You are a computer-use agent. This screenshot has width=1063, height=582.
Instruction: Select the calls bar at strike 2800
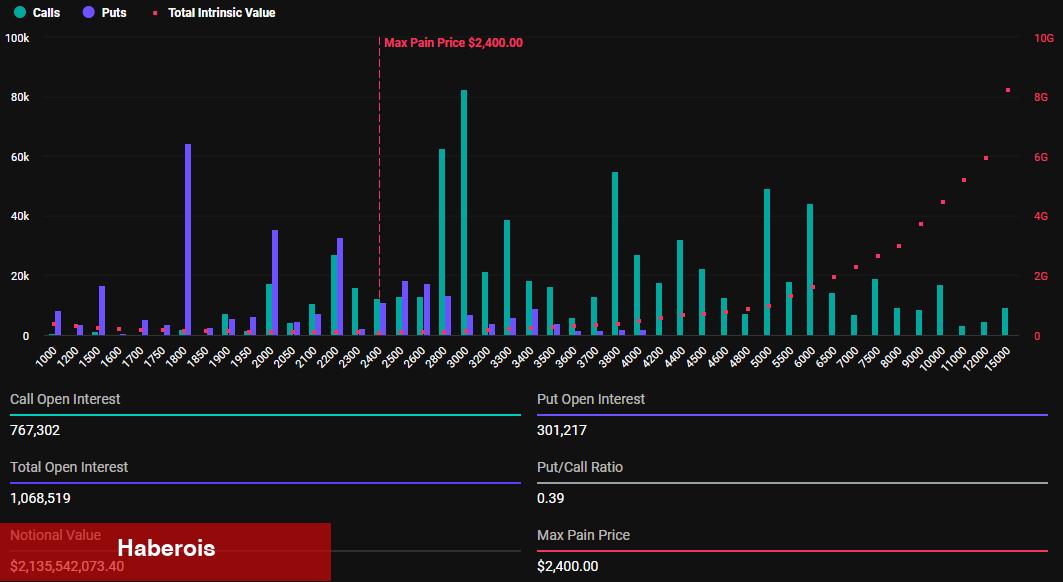pos(442,242)
